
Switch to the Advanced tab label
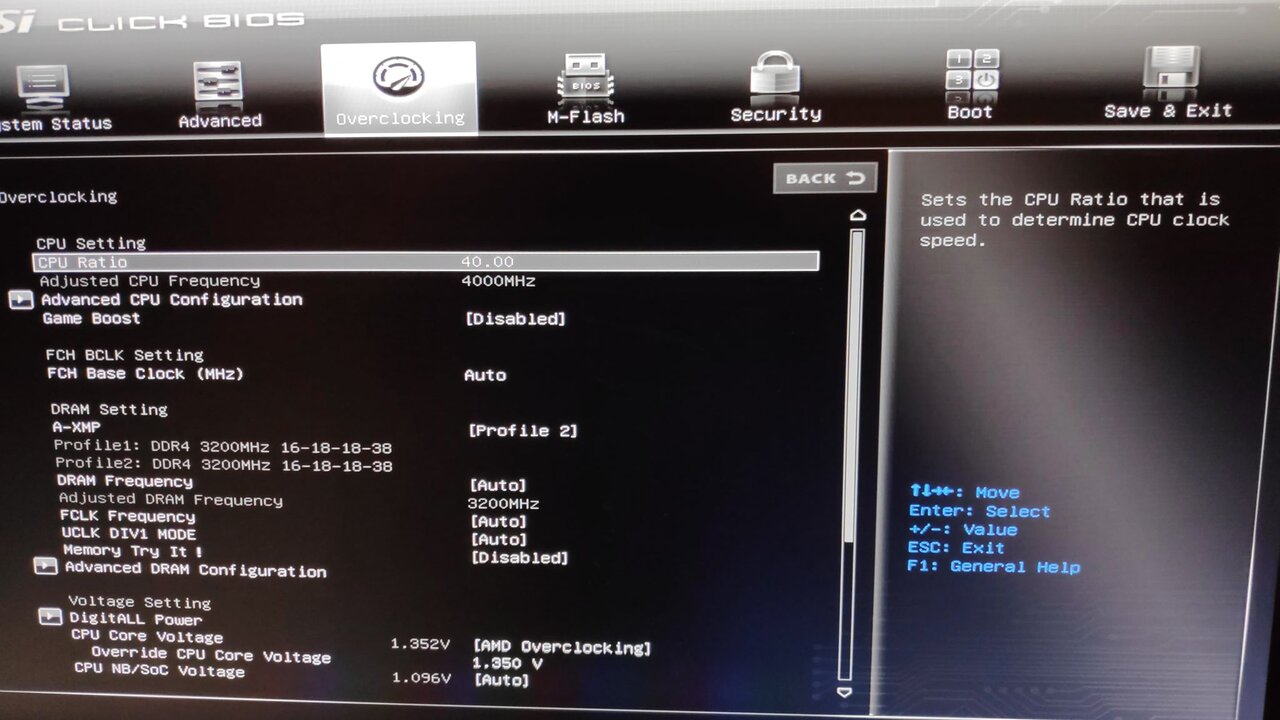click(x=220, y=121)
